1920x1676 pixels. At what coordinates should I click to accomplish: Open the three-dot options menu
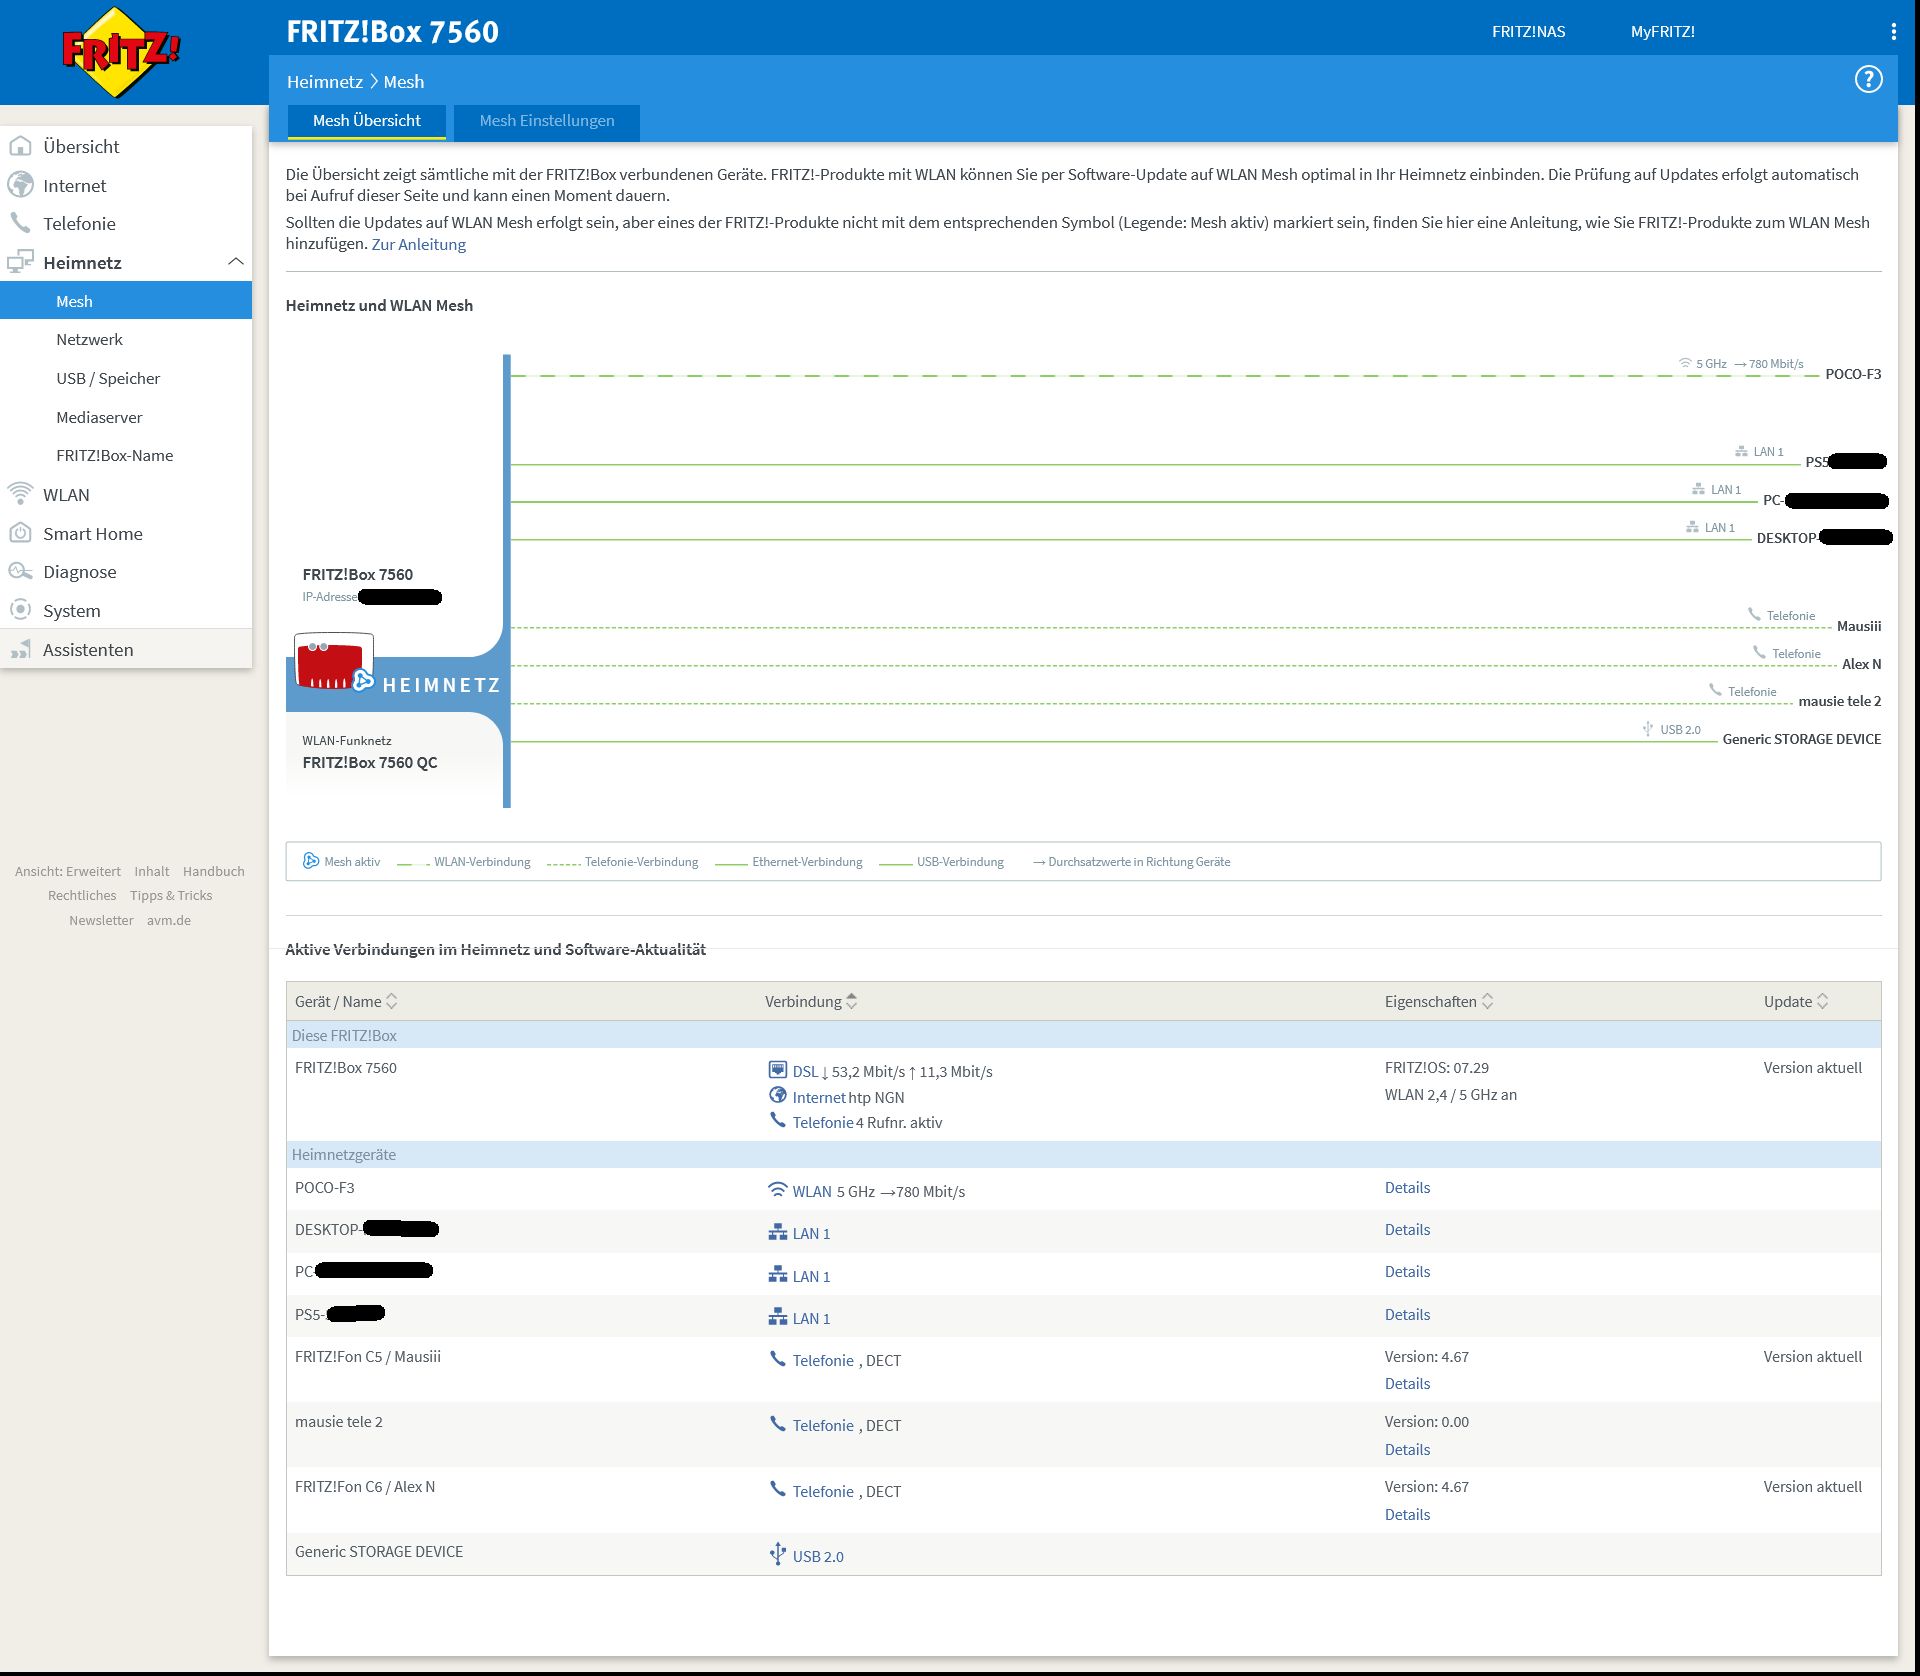click(1893, 31)
